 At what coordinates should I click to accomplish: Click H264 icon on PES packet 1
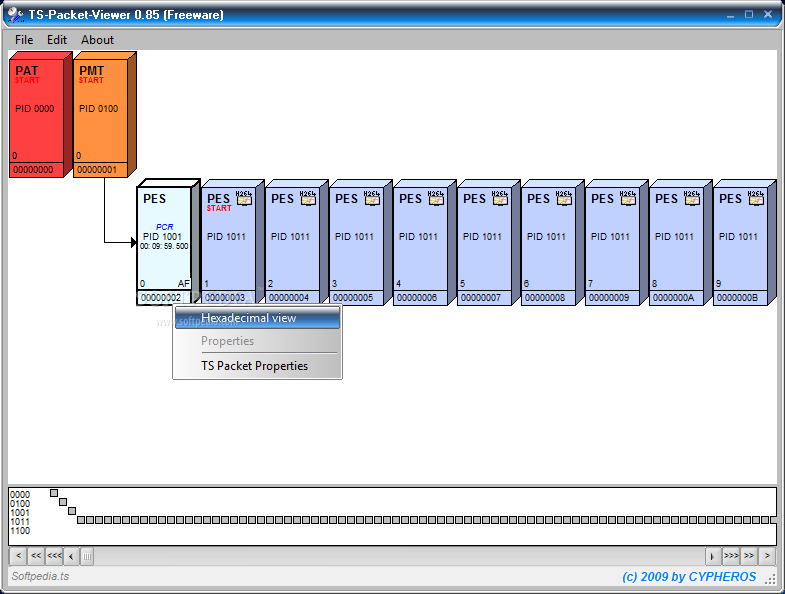point(244,198)
